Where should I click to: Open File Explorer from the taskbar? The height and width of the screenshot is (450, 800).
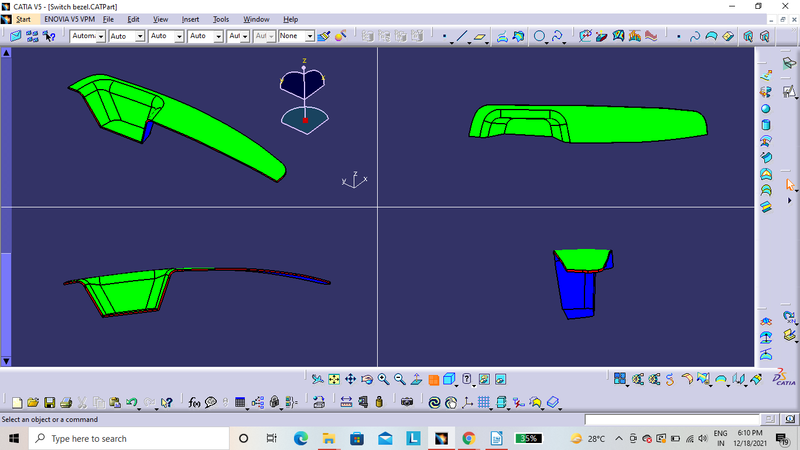click(x=329, y=439)
